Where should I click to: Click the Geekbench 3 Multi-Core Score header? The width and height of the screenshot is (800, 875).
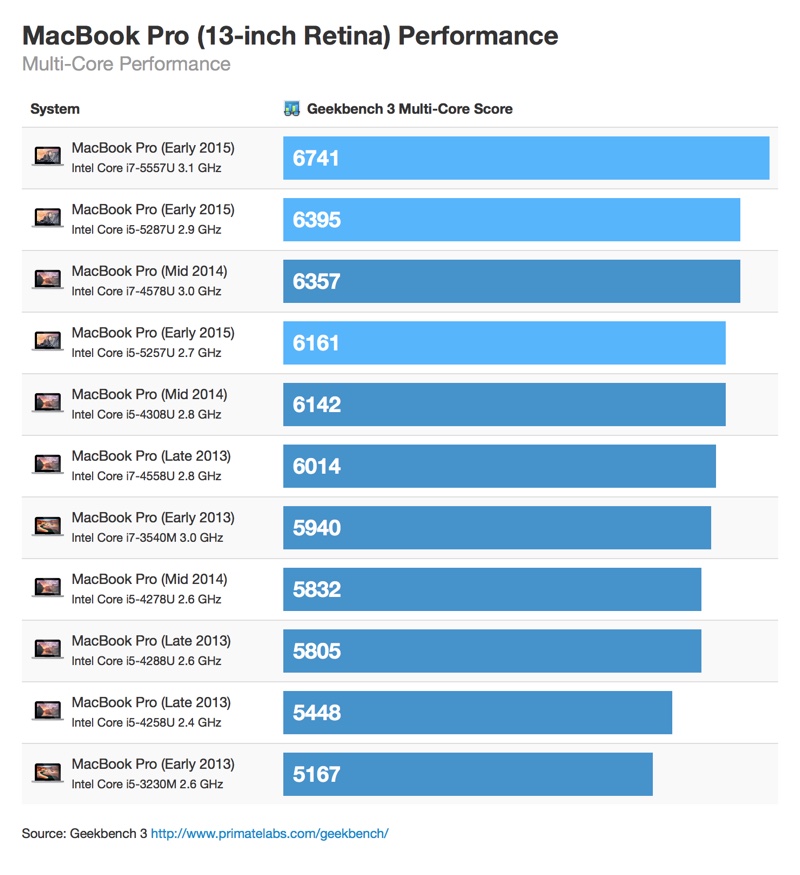409,109
